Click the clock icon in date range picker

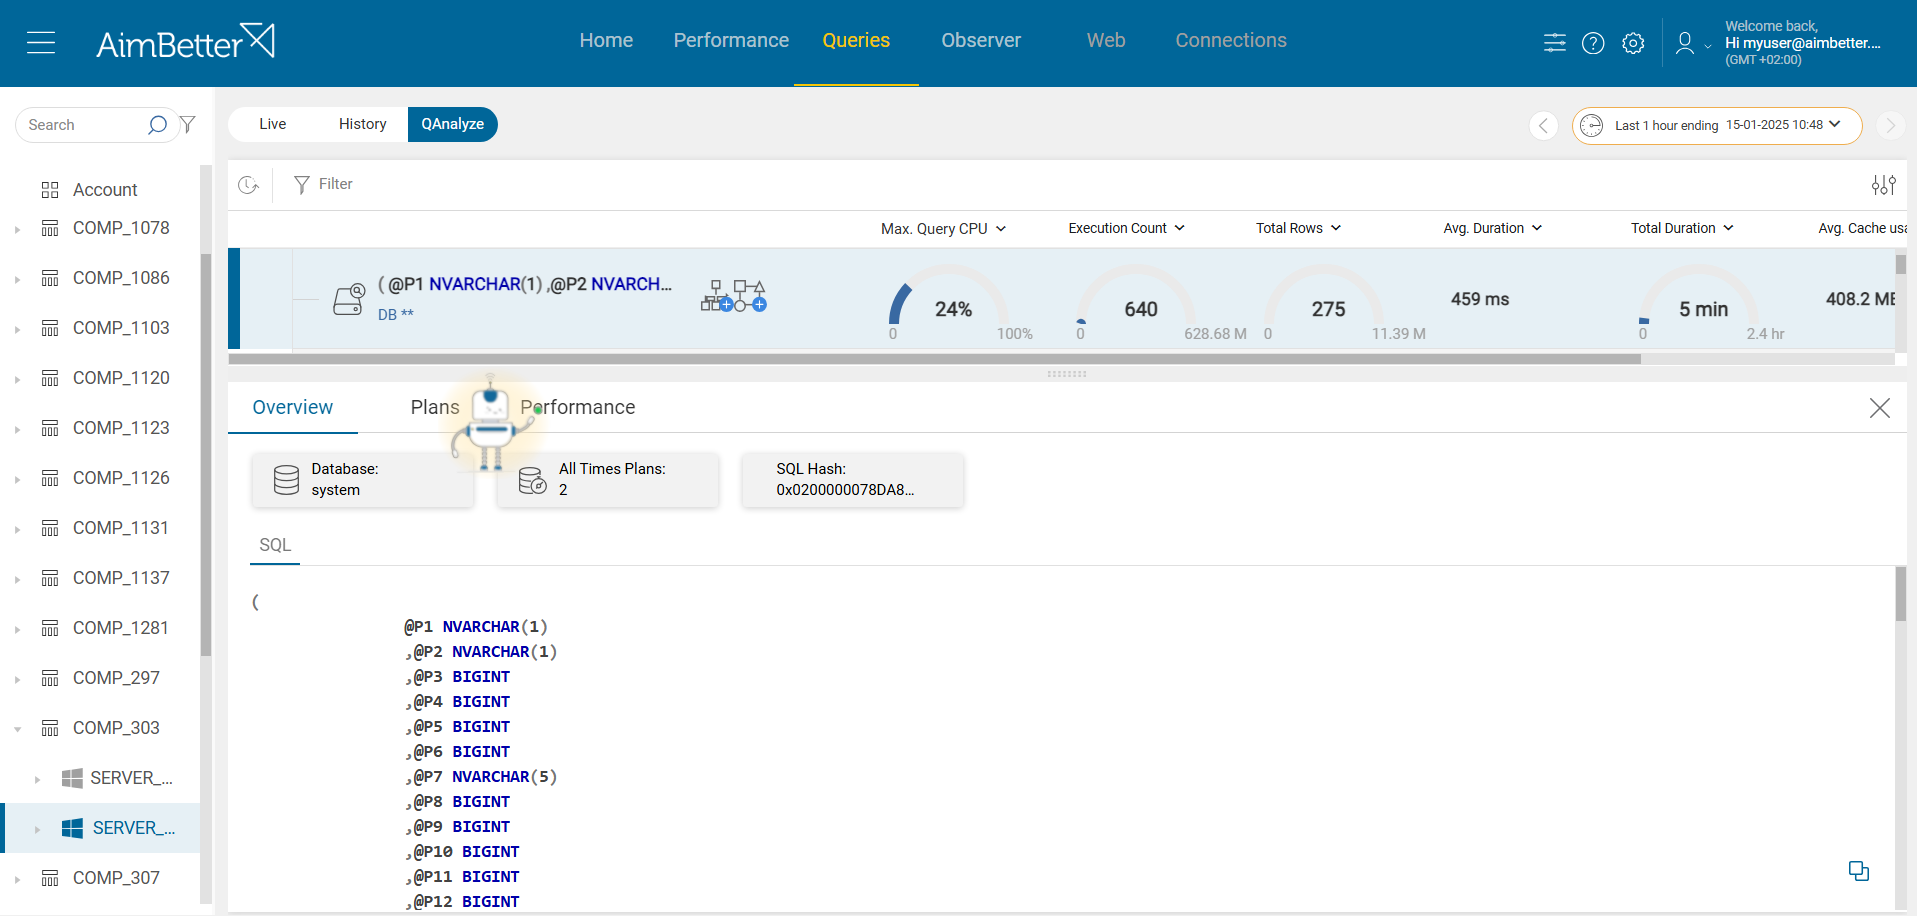tap(1591, 126)
